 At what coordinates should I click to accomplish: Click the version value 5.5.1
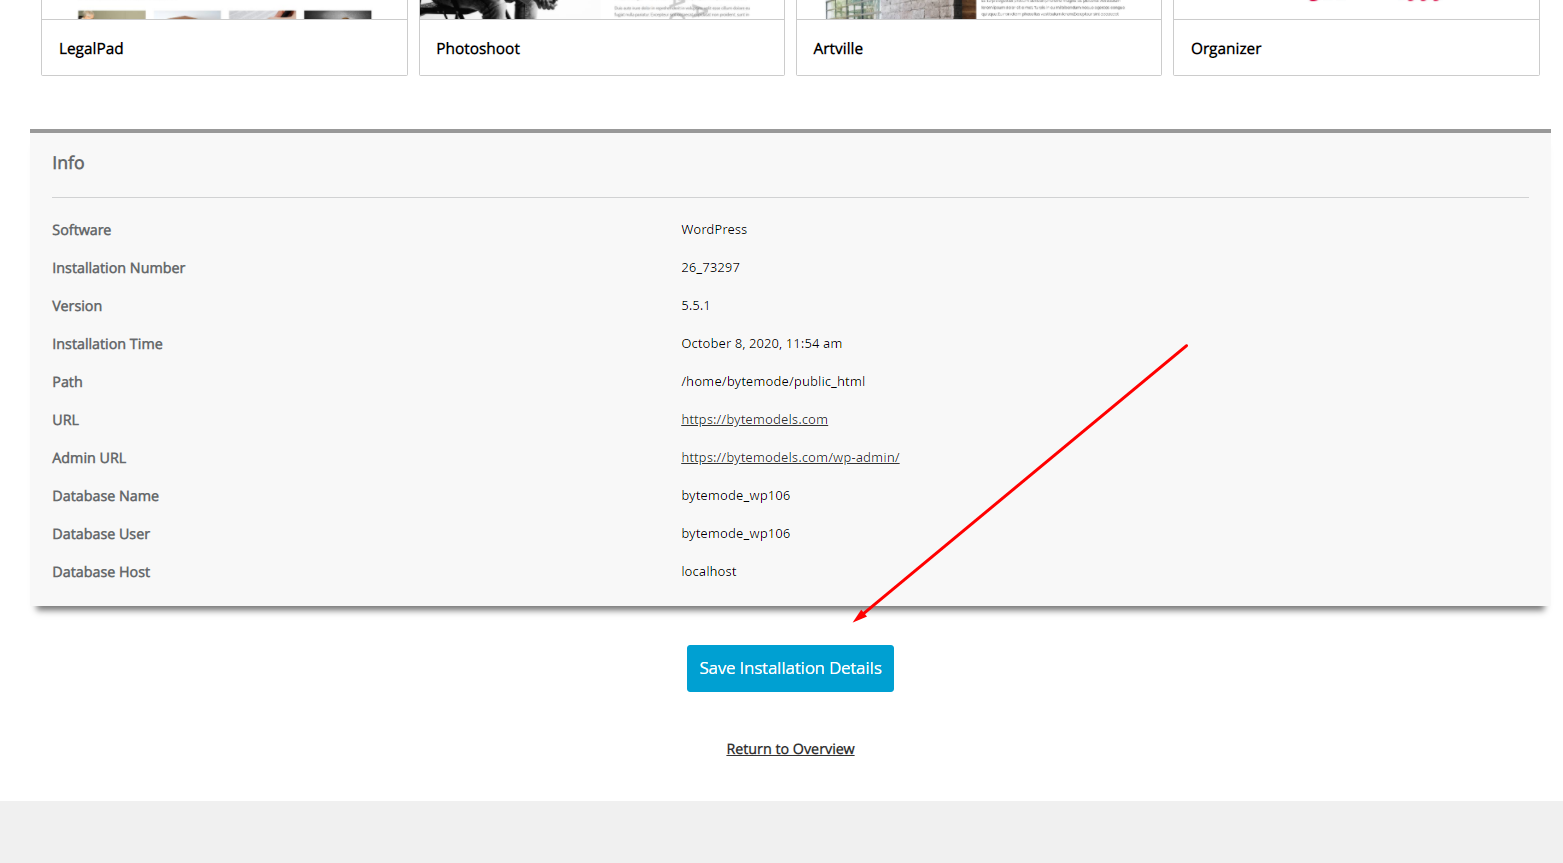coord(695,305)
